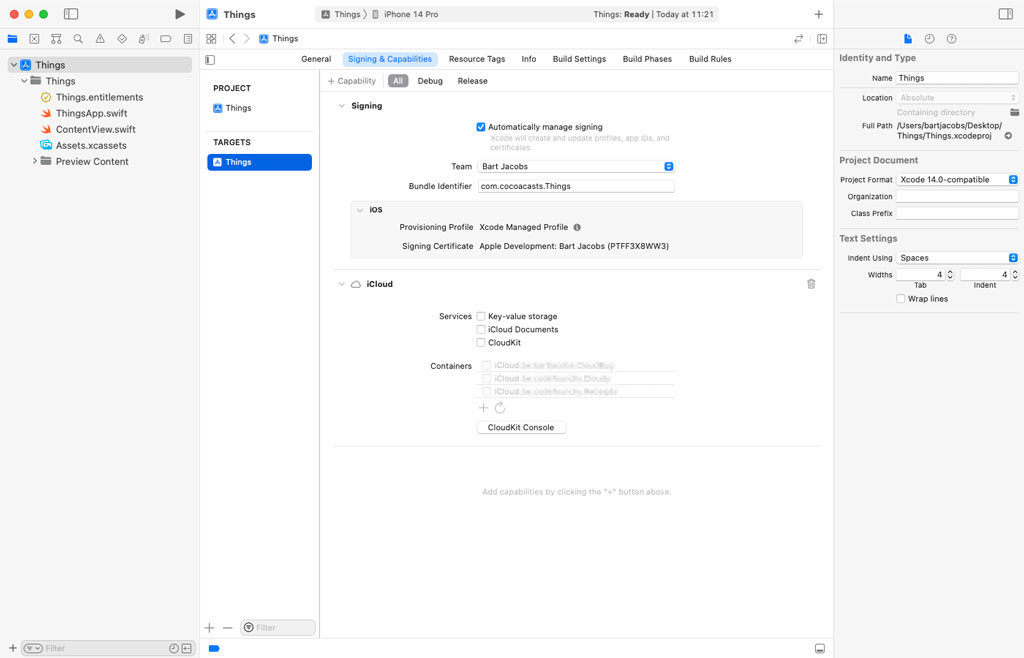Screen dimensions: 1024x658
Task: Enable iCloud Documents service
Action: coord(481,330)
